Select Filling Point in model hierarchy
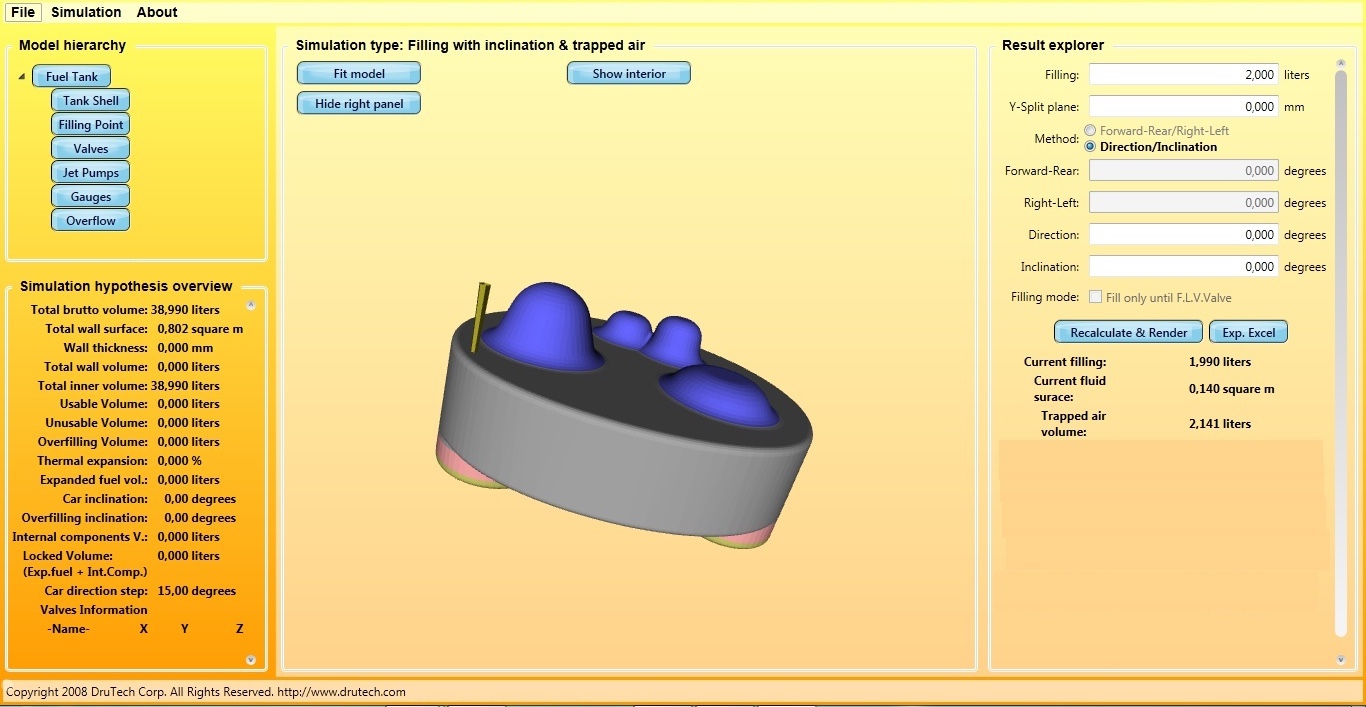1366x707 pixels. pos(90,125)
